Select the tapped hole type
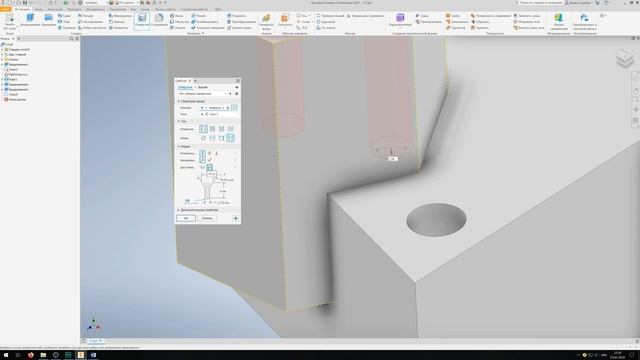The height and width of the screenshot is (360, 640). click(x=221, y=129)
